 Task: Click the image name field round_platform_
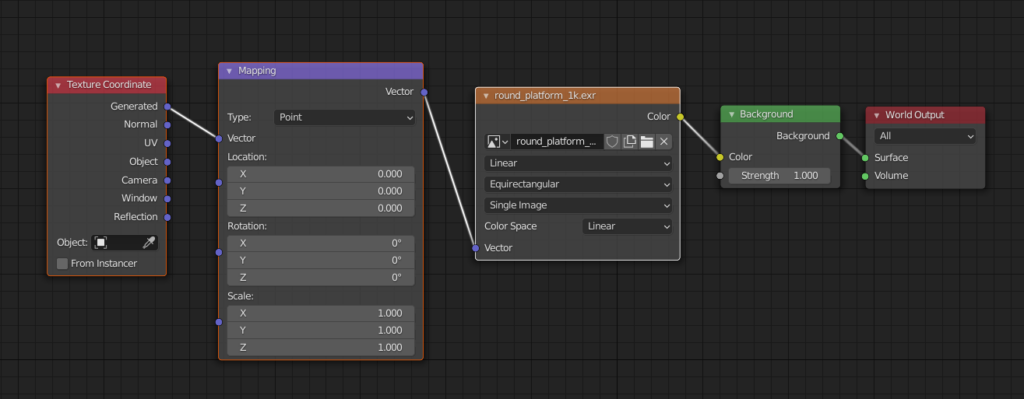[x=556, y=142]
